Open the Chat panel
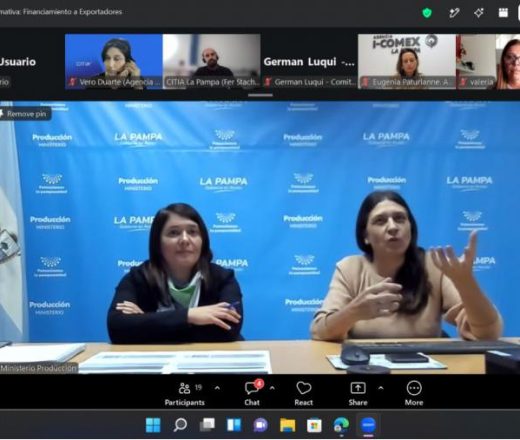520x440 pixels. click(x=252, y=394)
